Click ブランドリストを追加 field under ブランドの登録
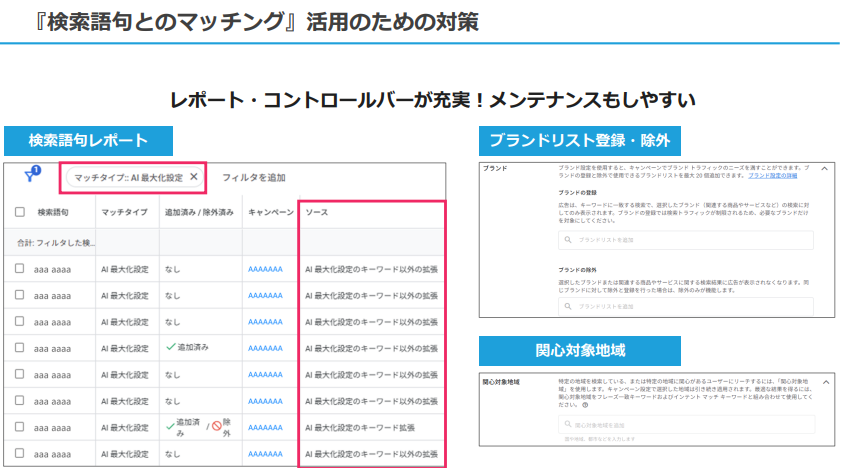This screenshot has height=468, width=853. pyautogui.click(x=685, y=240)
